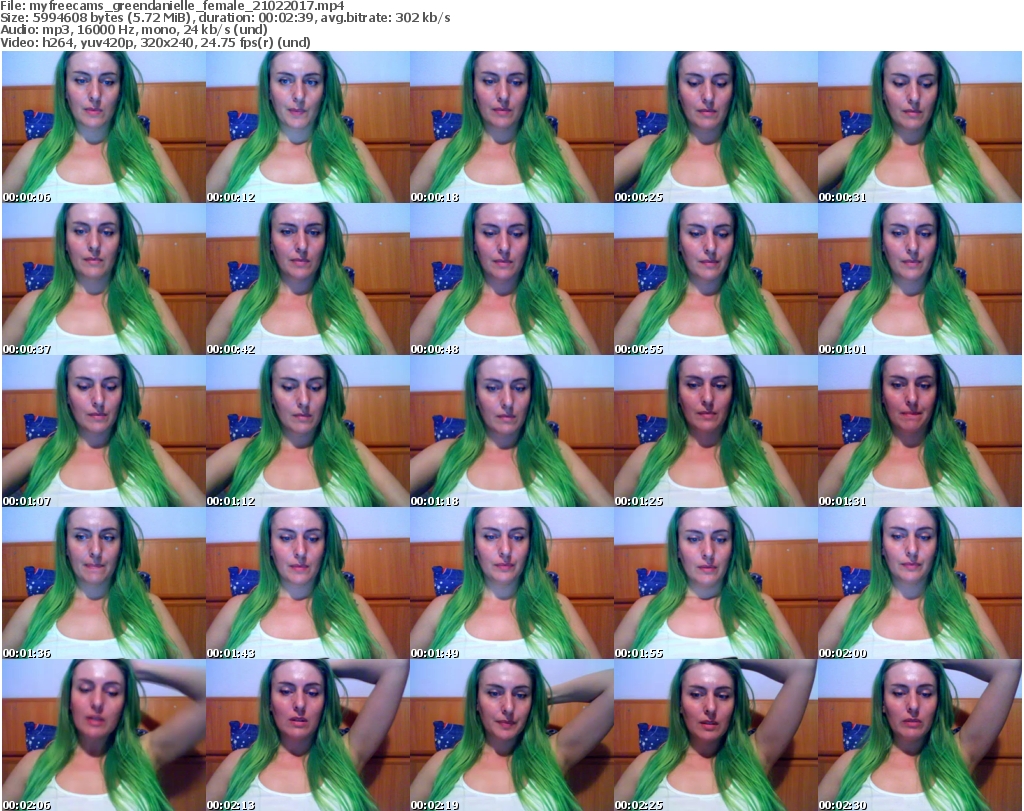Viewport: 1024px width, 811px height.
Task: Click the Audio mp3 info line
Action: [x=134, y=30]
